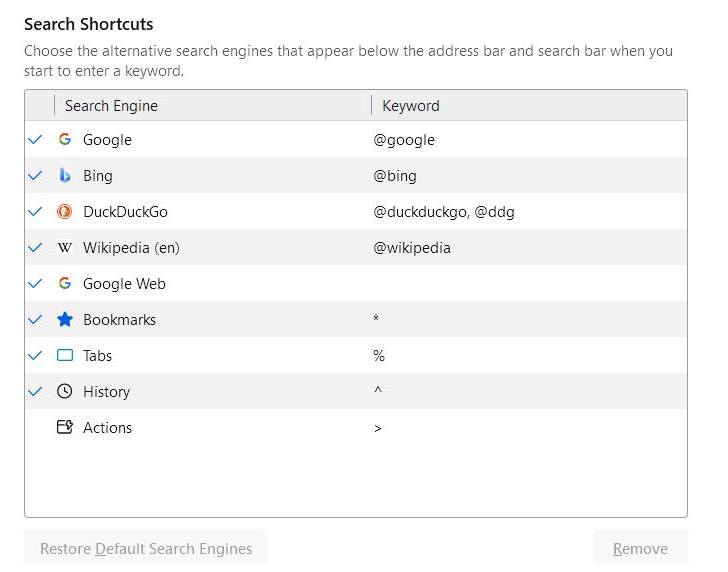The width and height of the screenshot is (728, 572).
Task: Click the Google Web icon
Action: pyautogui.click(x=65, y=283)
